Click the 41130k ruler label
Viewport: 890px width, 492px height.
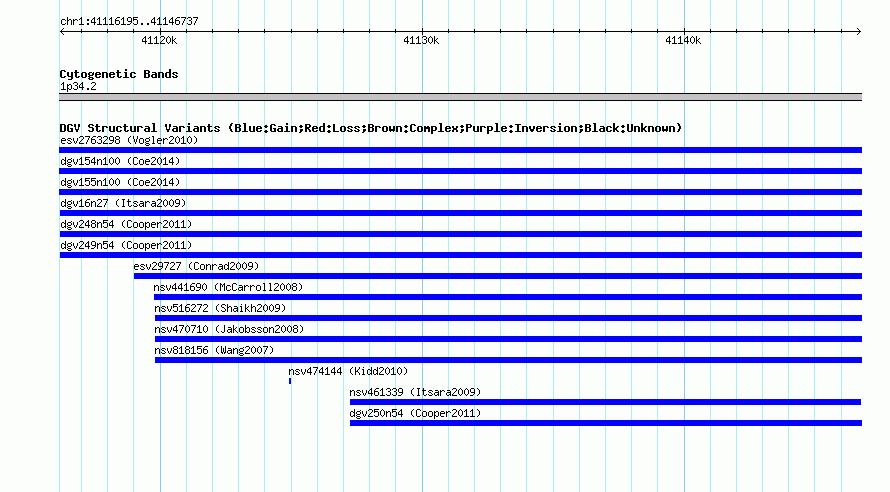pyautogui.click(x=421, y=40)
